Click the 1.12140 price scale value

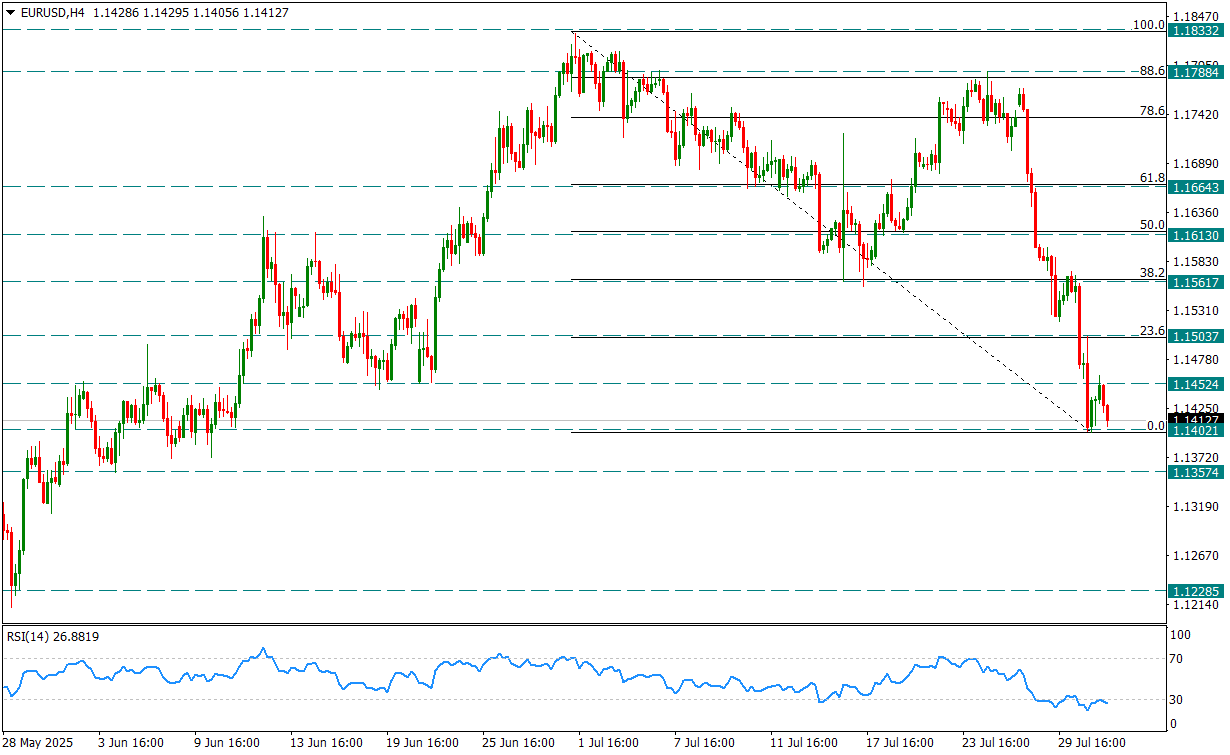point(1198,604)
